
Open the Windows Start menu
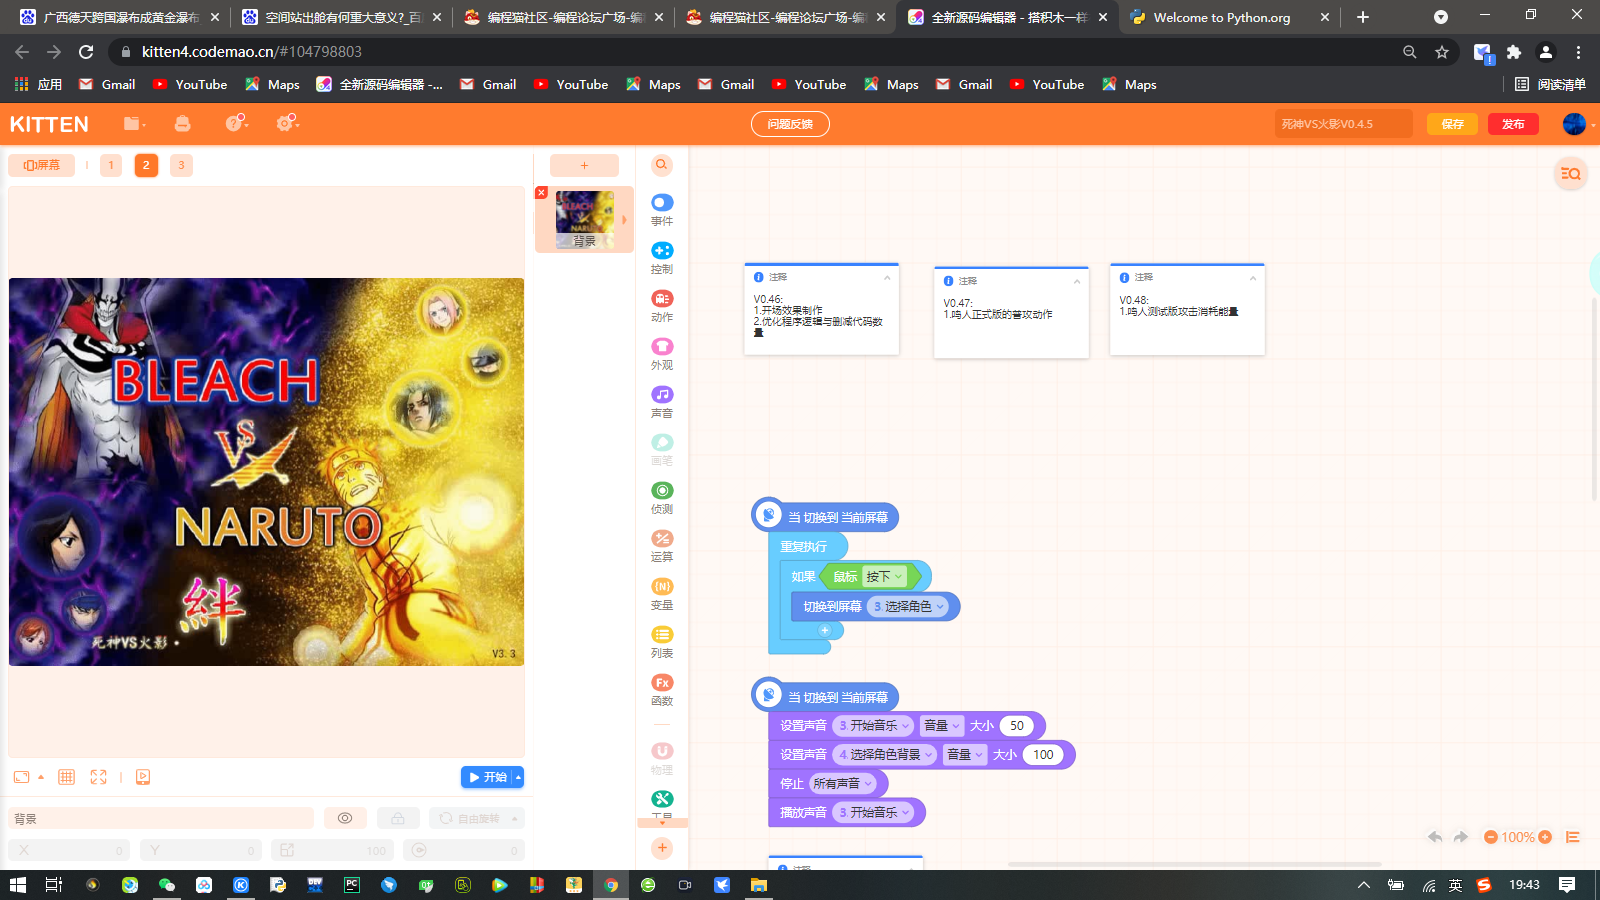(17, 885)
